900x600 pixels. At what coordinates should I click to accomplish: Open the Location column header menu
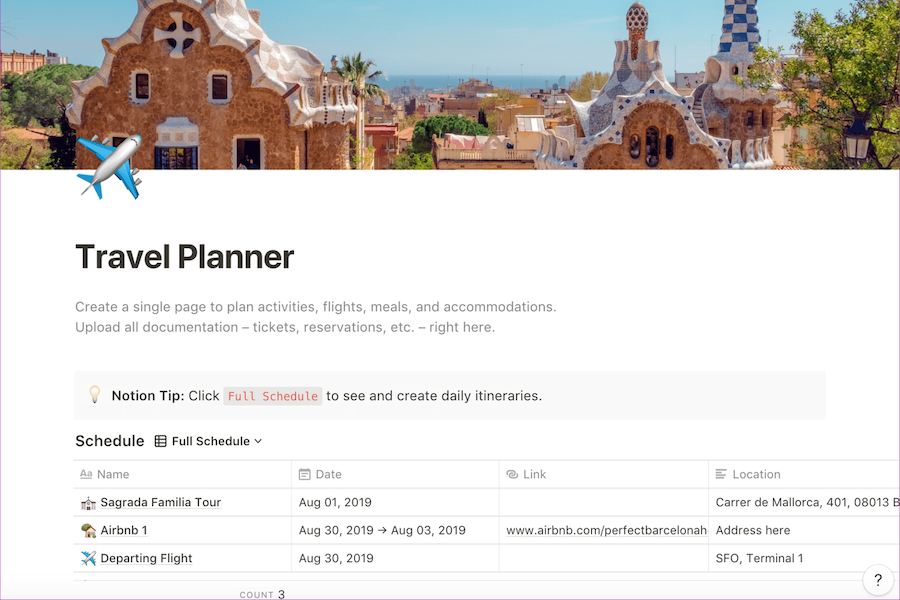click(x=755, y=475)
